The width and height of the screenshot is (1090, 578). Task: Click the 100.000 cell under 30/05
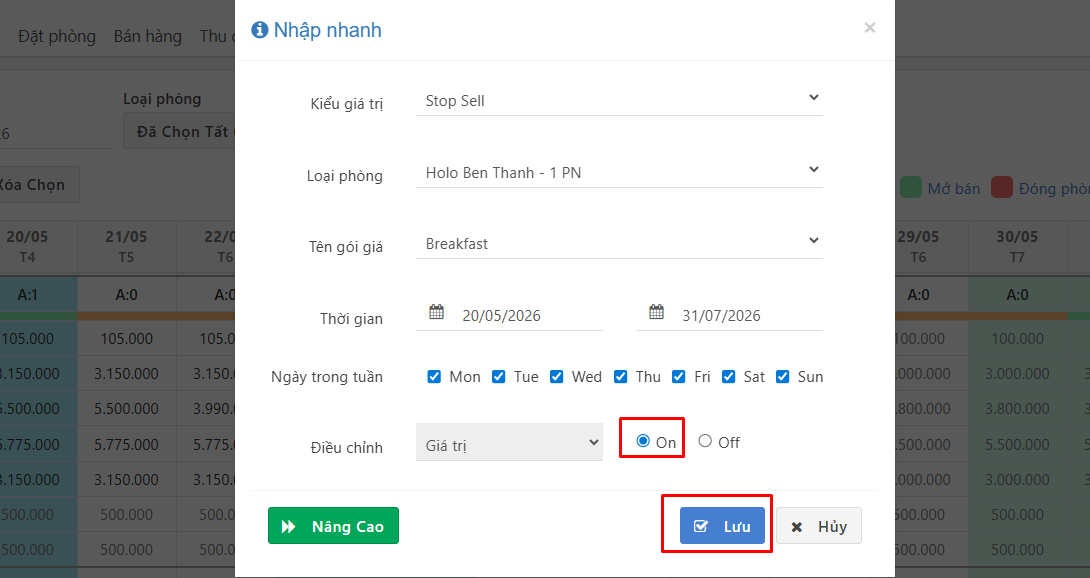pyautogui.click(x=1017, y=339)
